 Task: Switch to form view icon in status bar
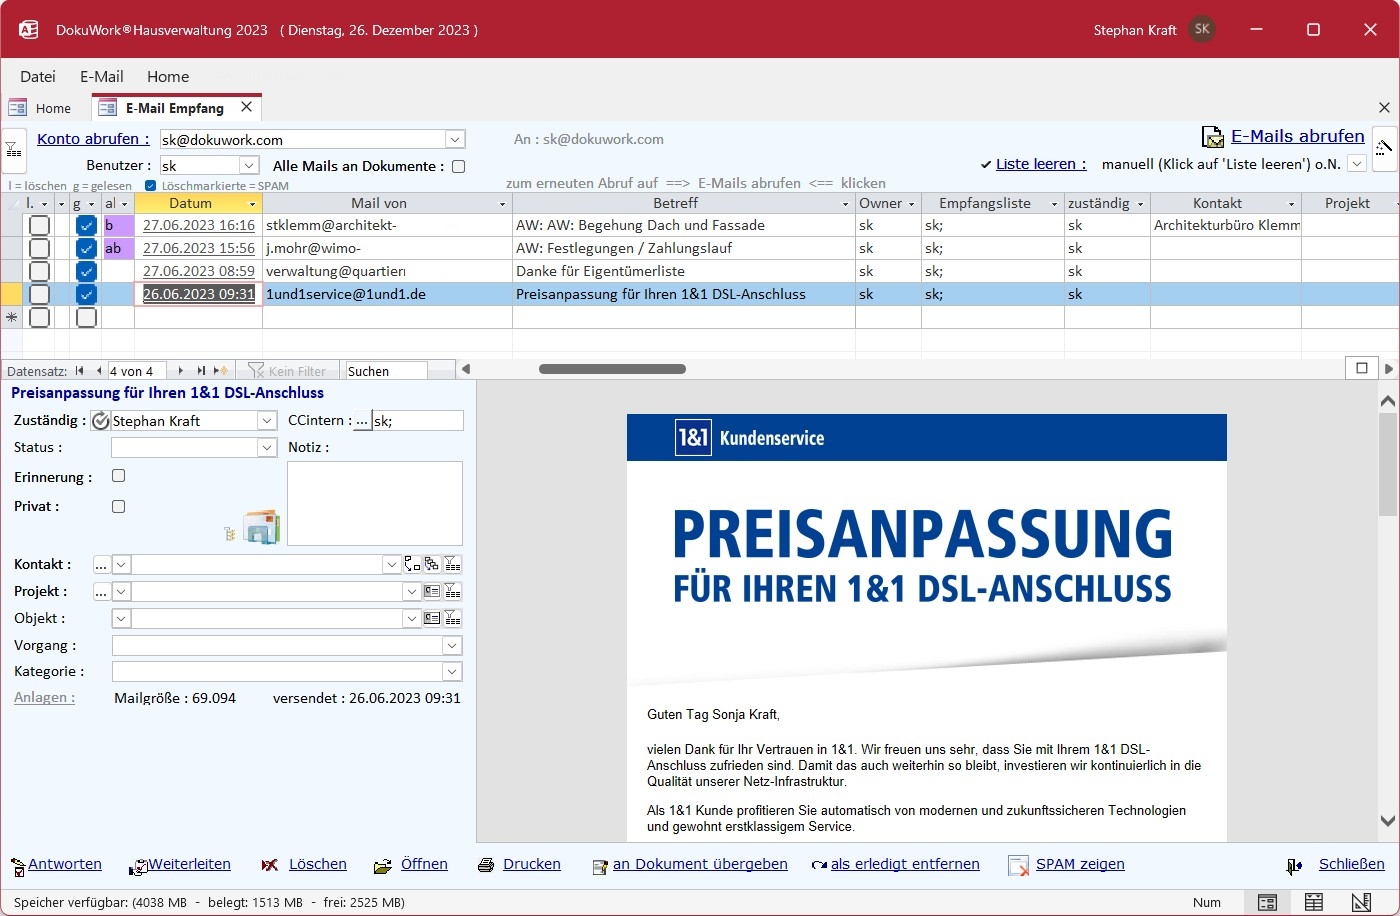point(1267,902)
